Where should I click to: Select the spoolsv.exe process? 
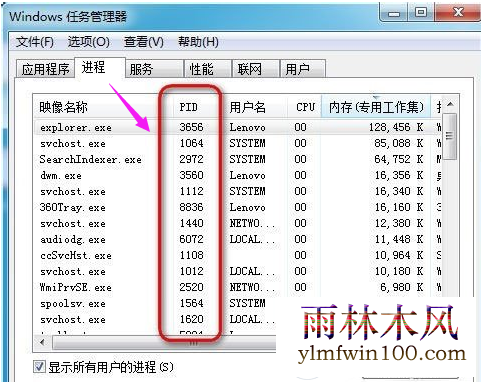[155, 303]
